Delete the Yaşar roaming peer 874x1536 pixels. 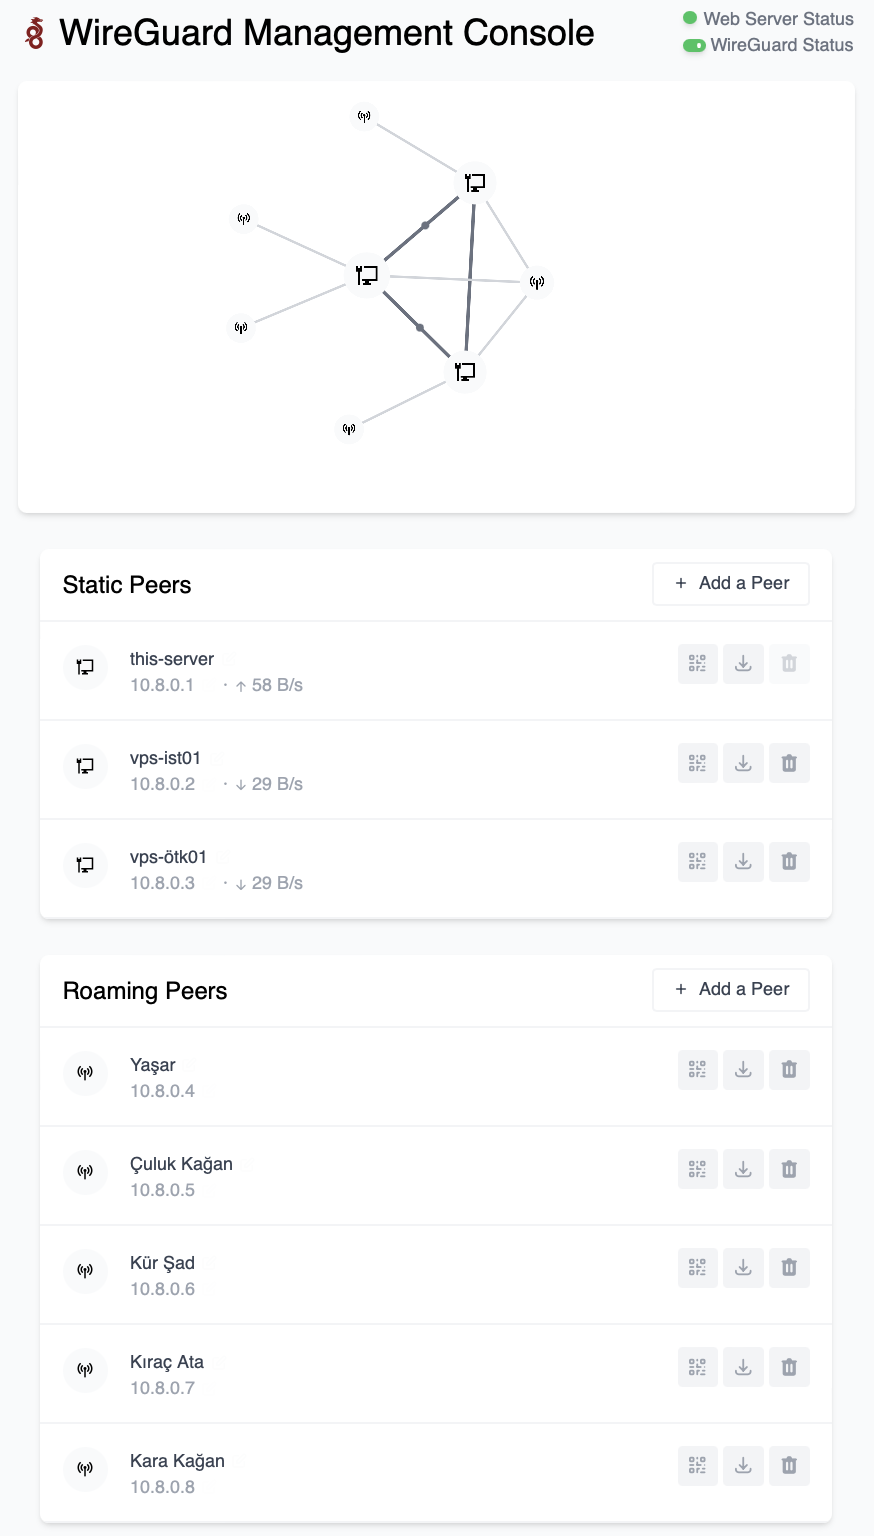(789, 1070)
